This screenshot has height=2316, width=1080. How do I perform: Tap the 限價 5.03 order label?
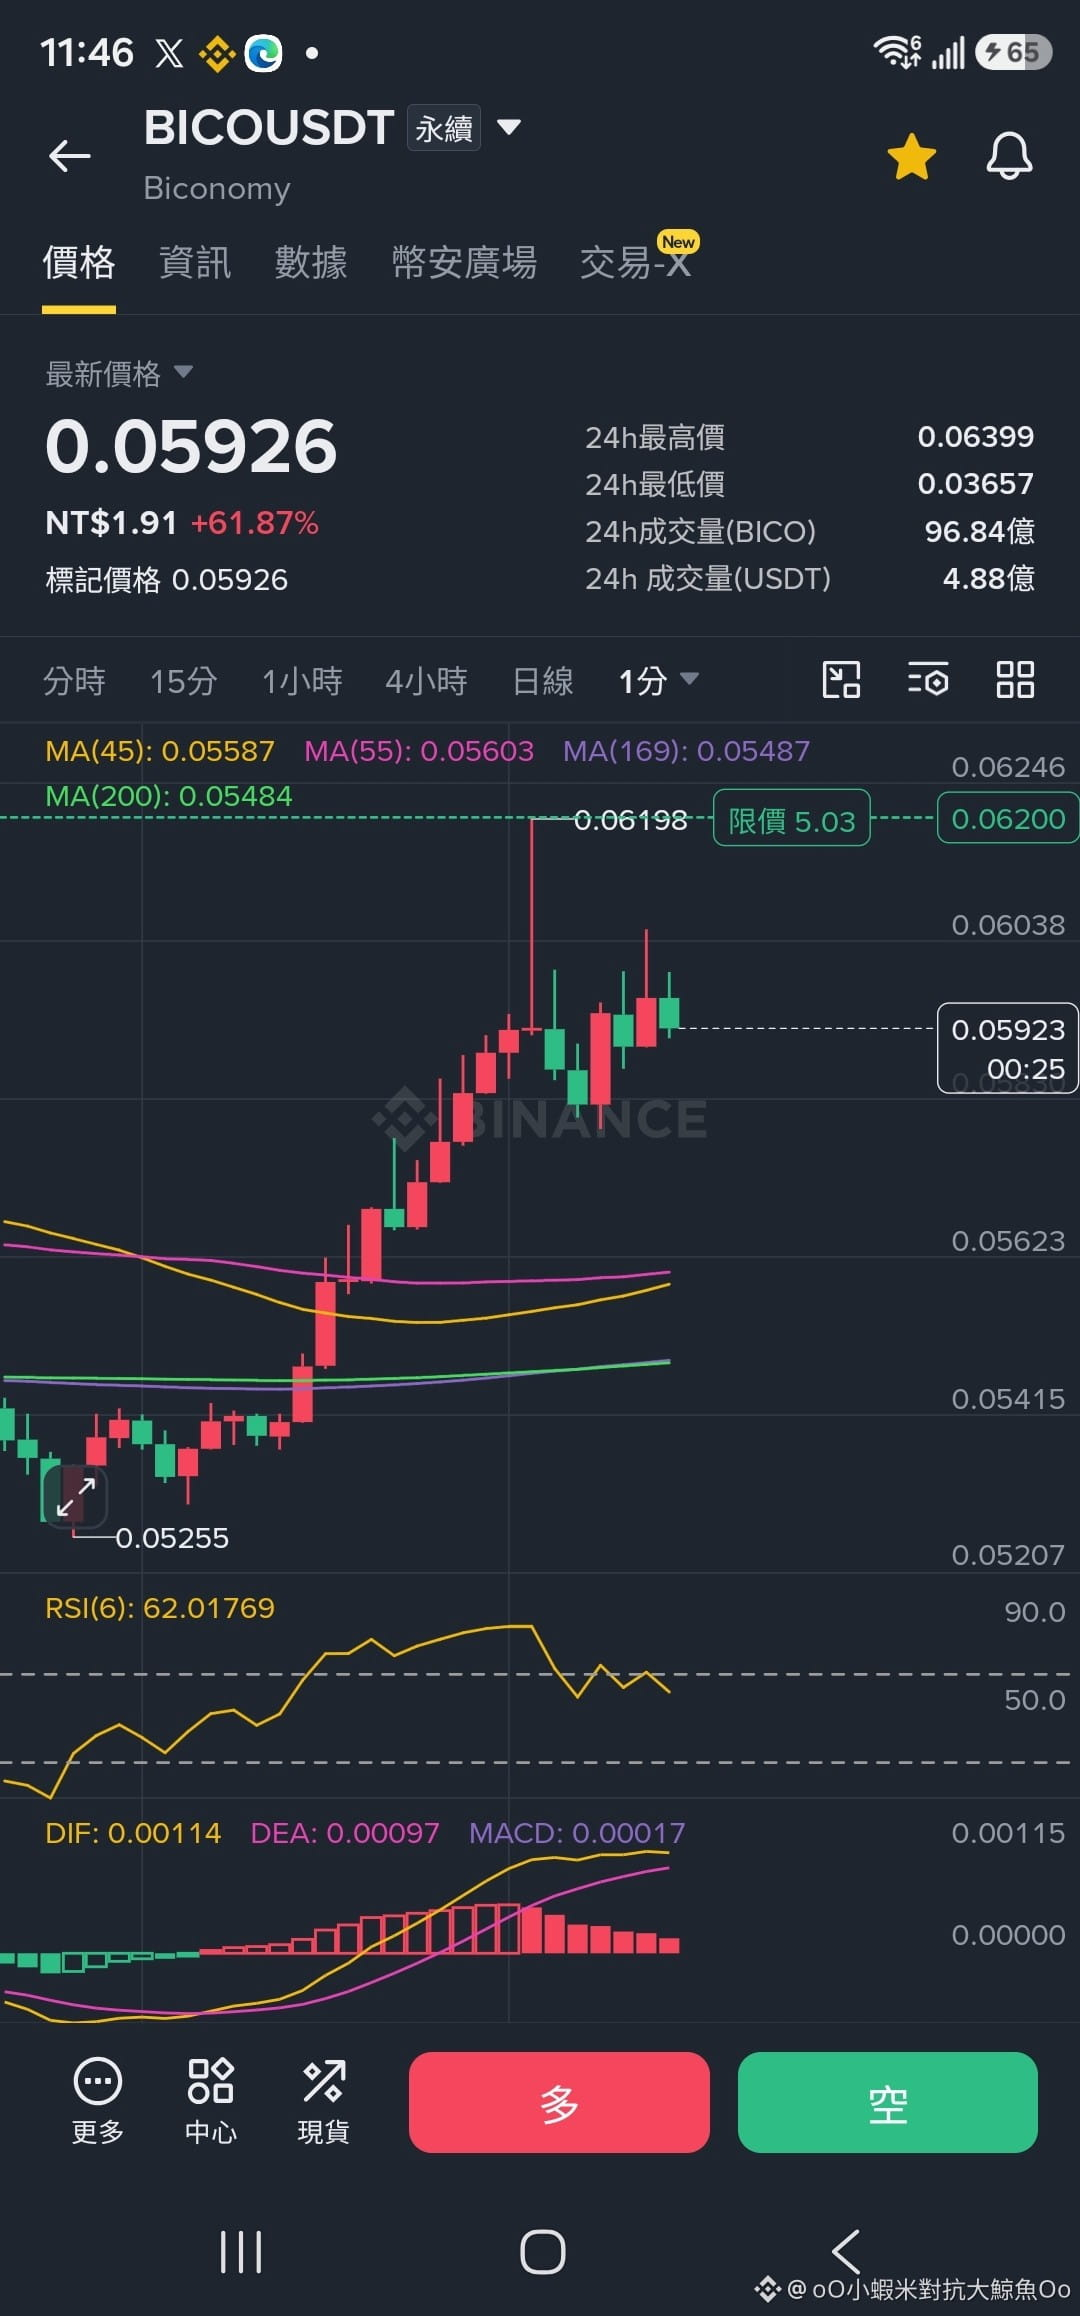791,819
